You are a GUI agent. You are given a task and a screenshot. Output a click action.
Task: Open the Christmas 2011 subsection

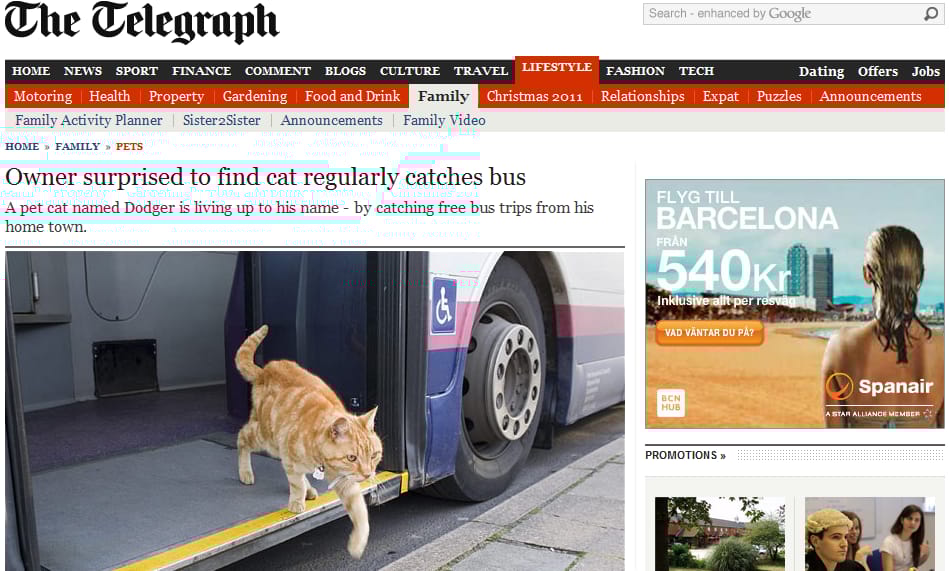tap(534, 96)
